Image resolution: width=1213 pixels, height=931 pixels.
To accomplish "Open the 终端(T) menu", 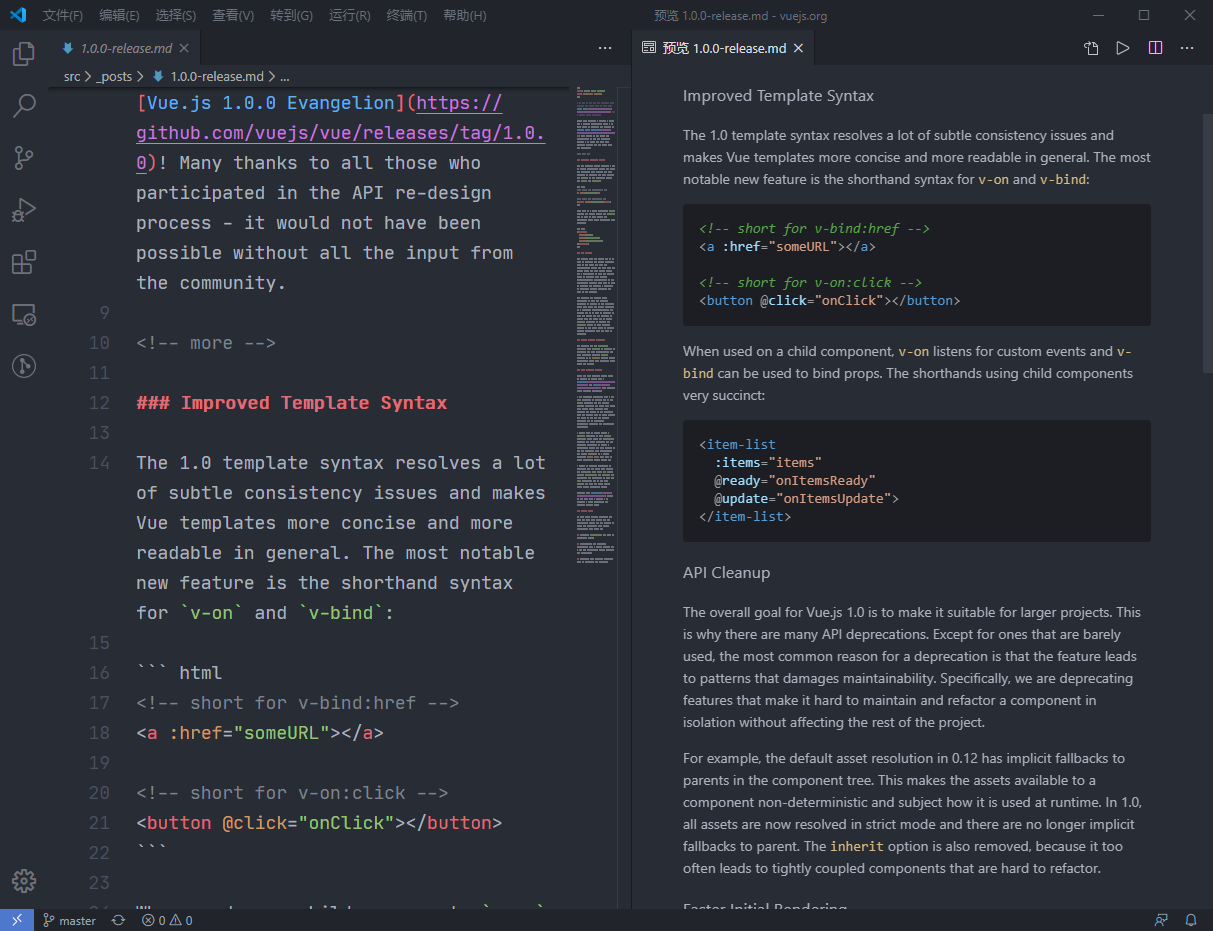I will pos(406,15).
